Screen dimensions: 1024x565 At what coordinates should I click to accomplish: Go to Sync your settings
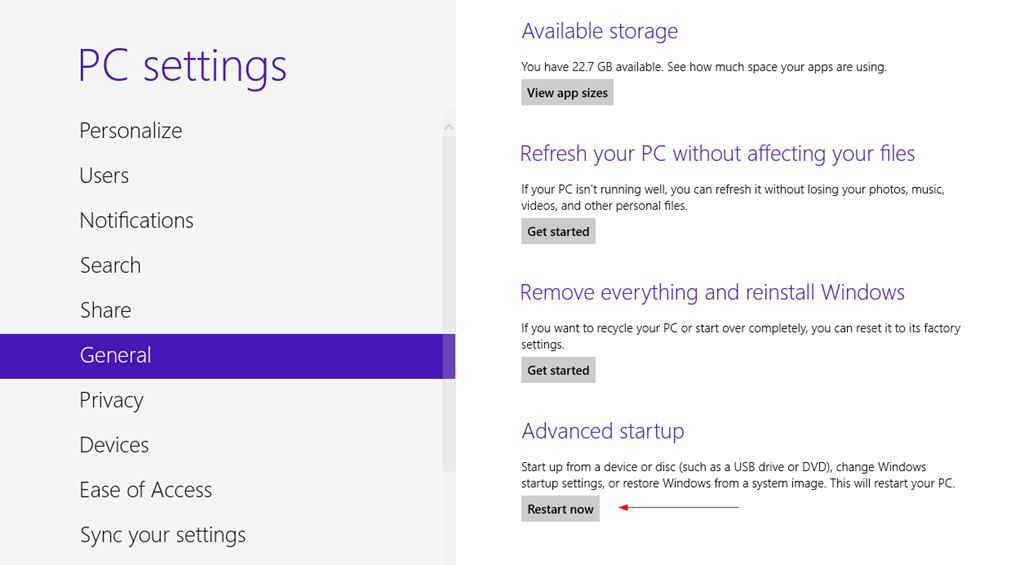pyautogui.click(x=163, y=536)
